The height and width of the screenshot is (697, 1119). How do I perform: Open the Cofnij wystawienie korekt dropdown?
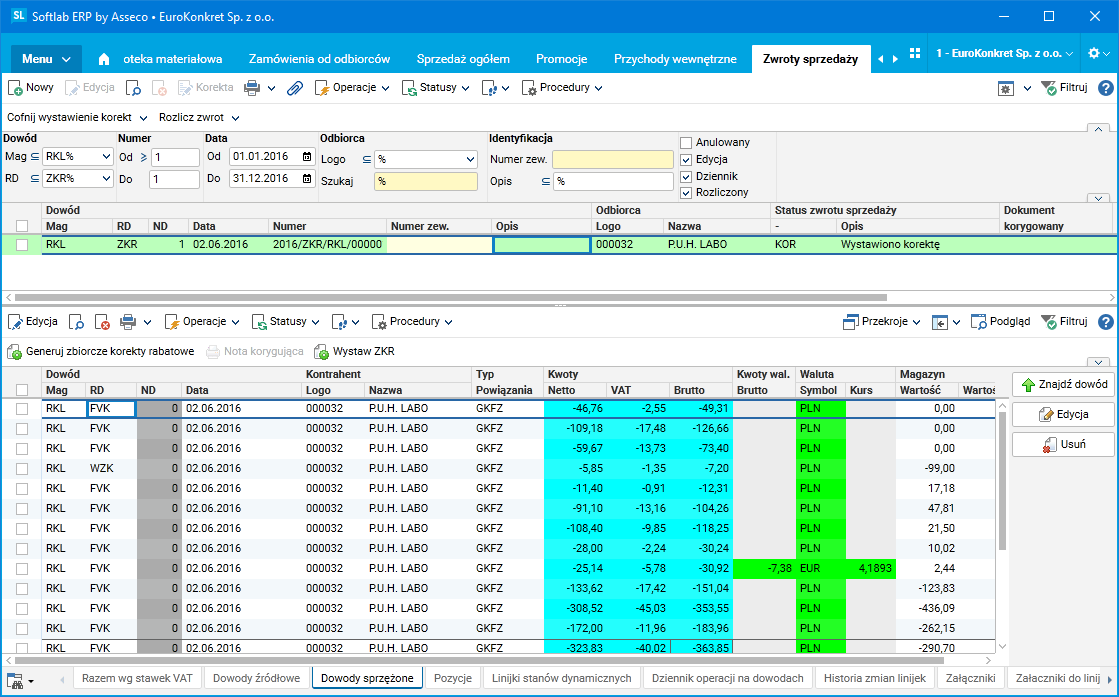(77, 118)
